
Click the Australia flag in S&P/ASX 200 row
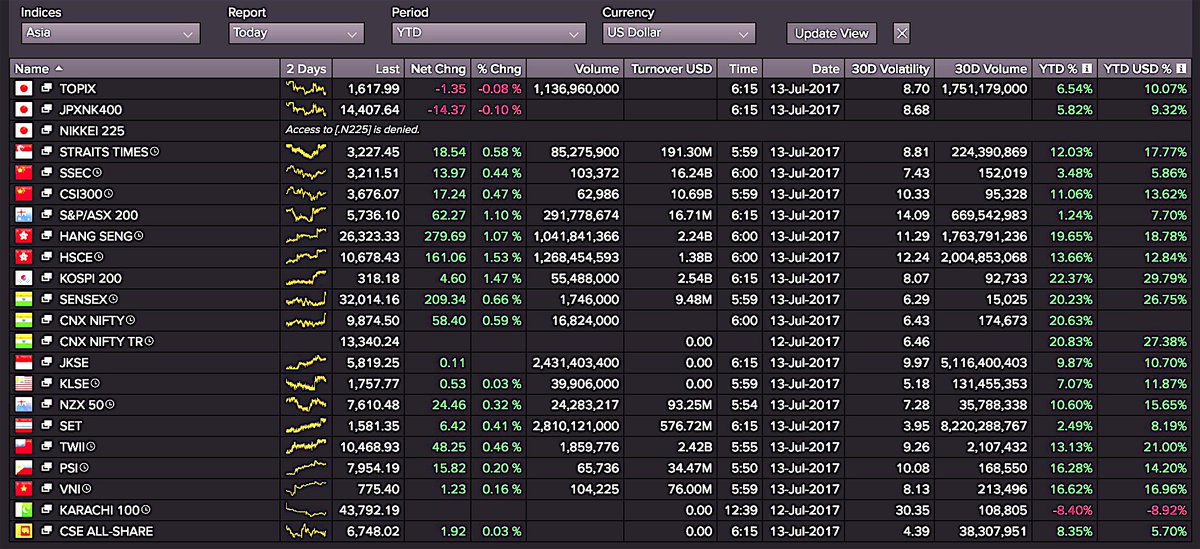pos(22,215)
